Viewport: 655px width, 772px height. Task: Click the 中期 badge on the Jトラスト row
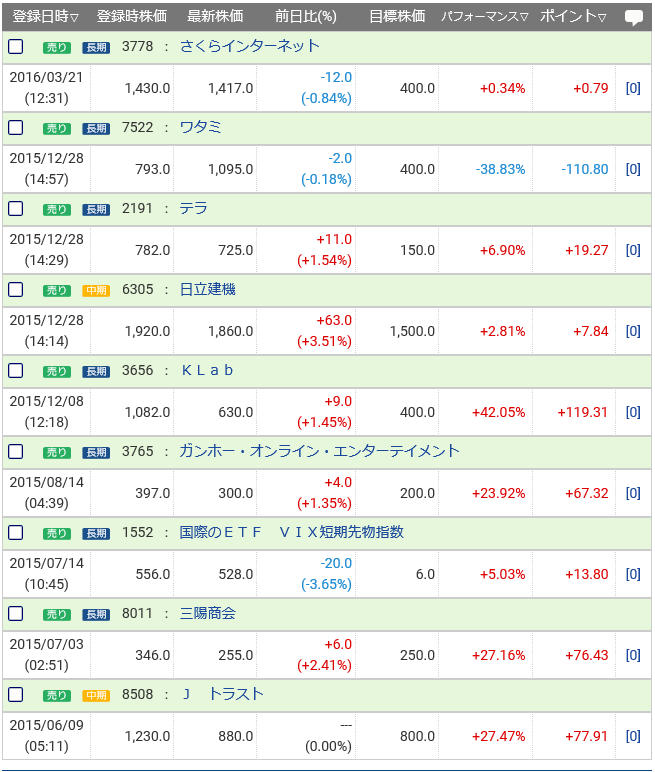[x=96, y=695]
